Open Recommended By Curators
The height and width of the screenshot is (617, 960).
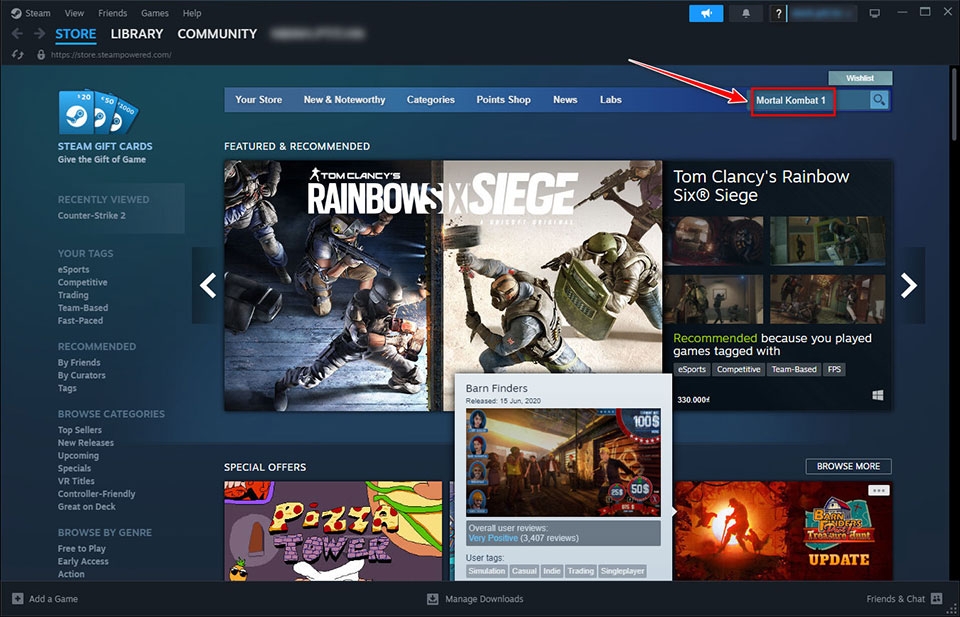point(81,375)
